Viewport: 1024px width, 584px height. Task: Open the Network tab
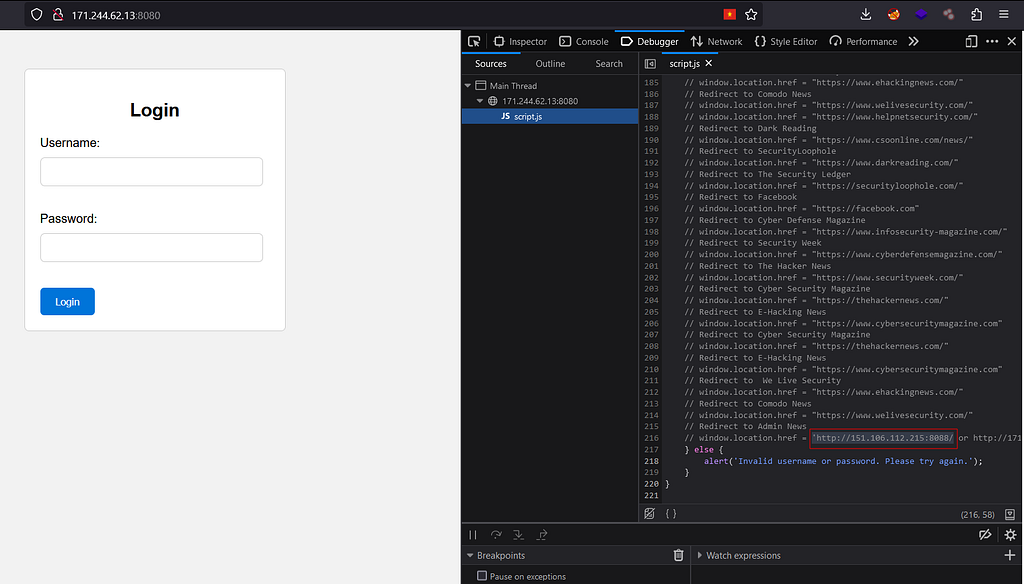coord(716,41)
